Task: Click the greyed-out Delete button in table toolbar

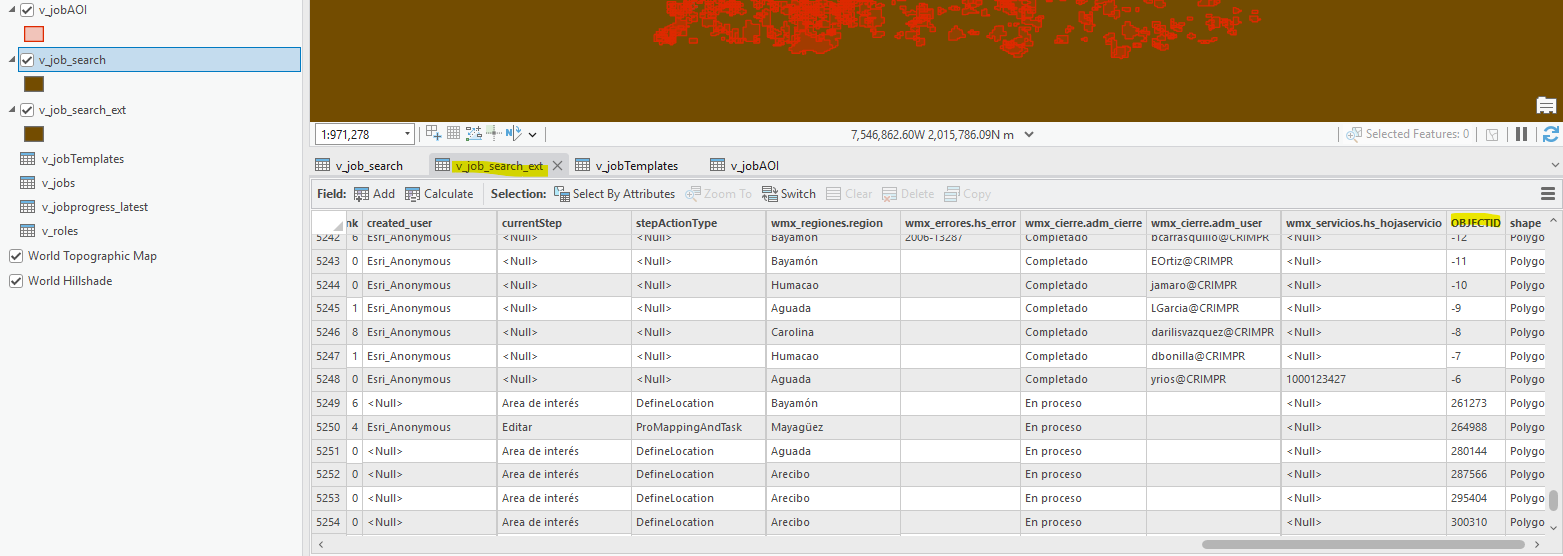Action: coord(908,194)
